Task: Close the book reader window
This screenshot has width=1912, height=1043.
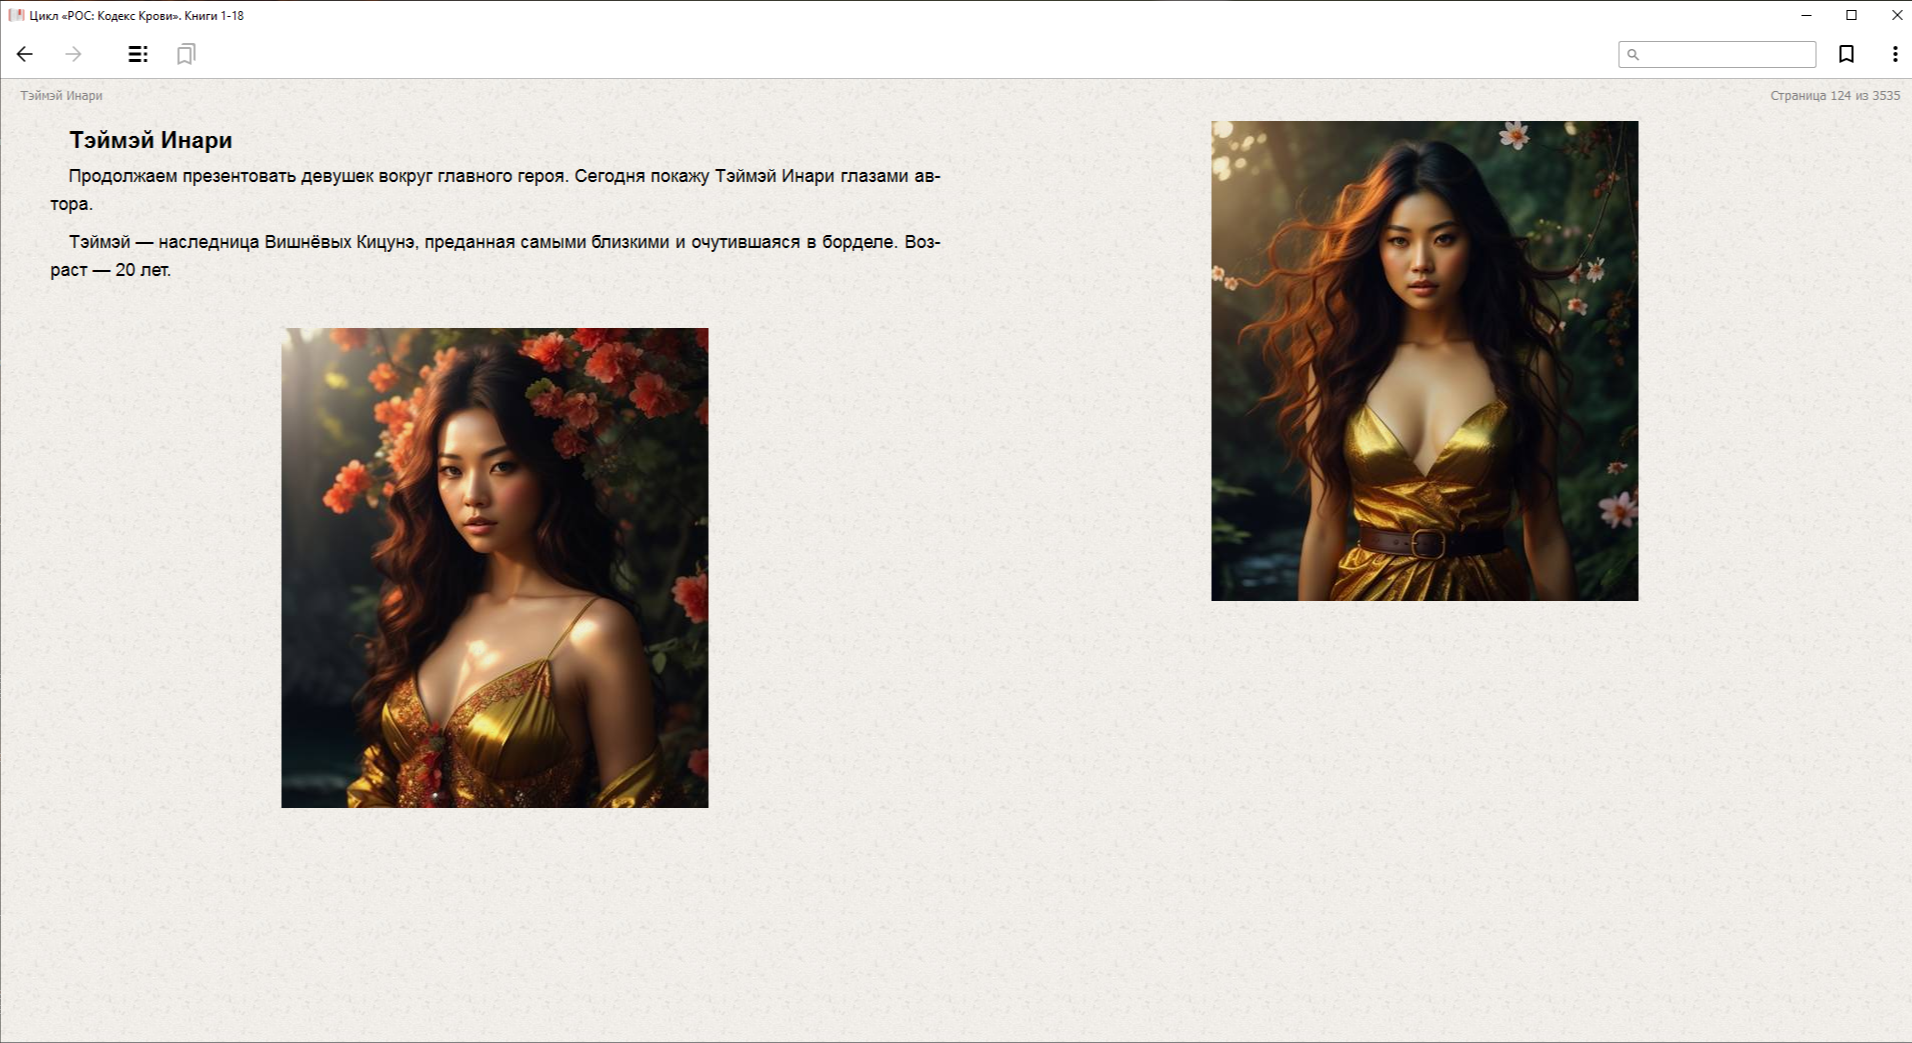Action: tap(1896, 15)
